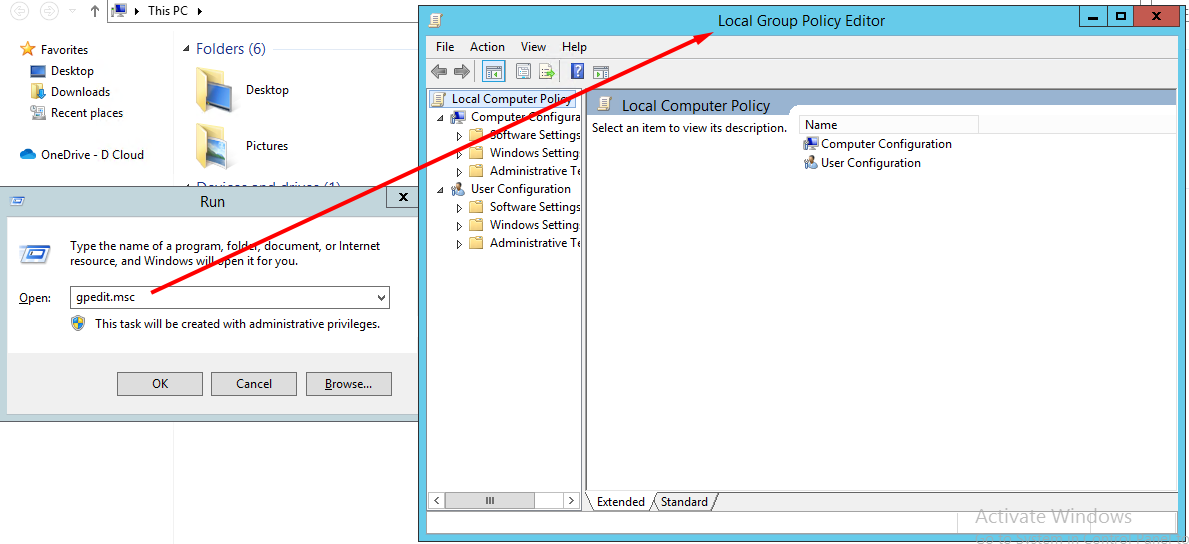Click Browse... in the Run dialog
Viewport: 1189px width, 544px height.
348,384
